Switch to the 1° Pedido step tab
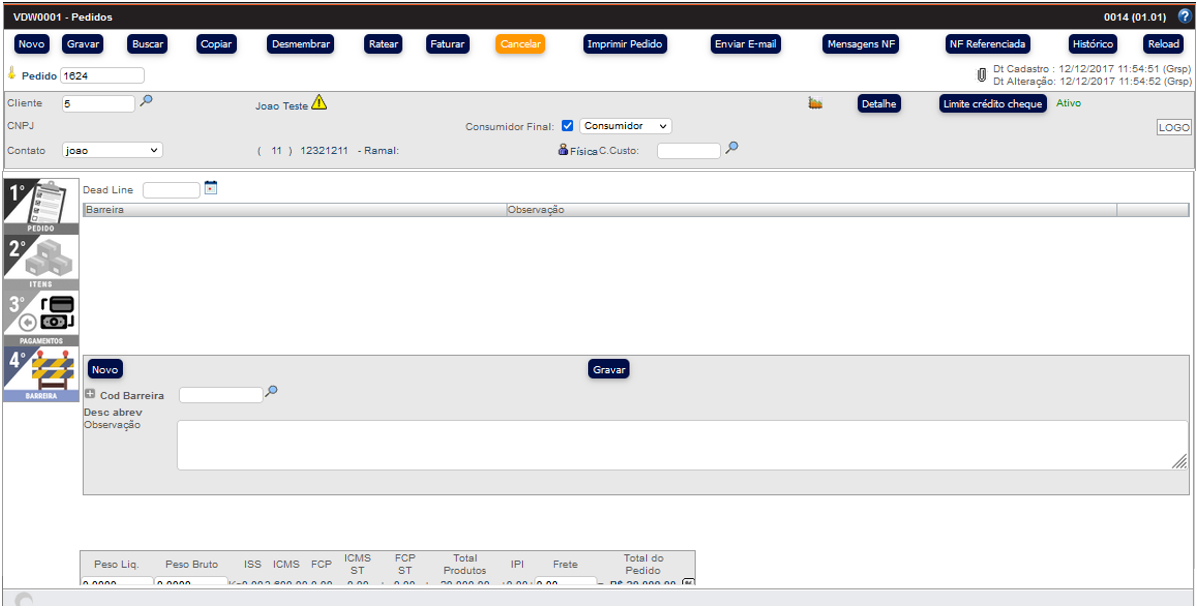 pyautogui.click(x=41, y=207)
